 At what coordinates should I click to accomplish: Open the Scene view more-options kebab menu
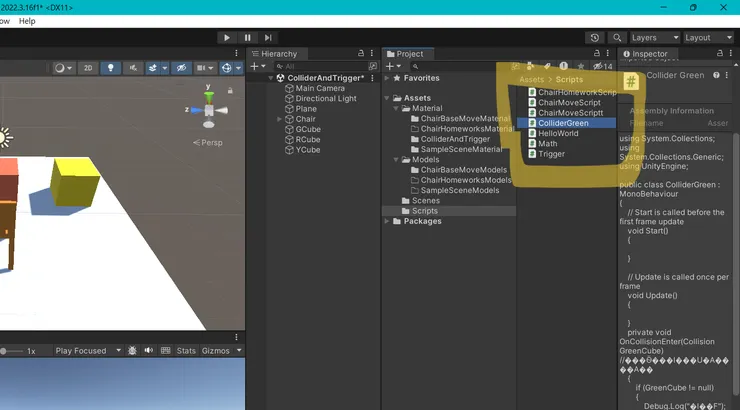click(x=236, y=53)
